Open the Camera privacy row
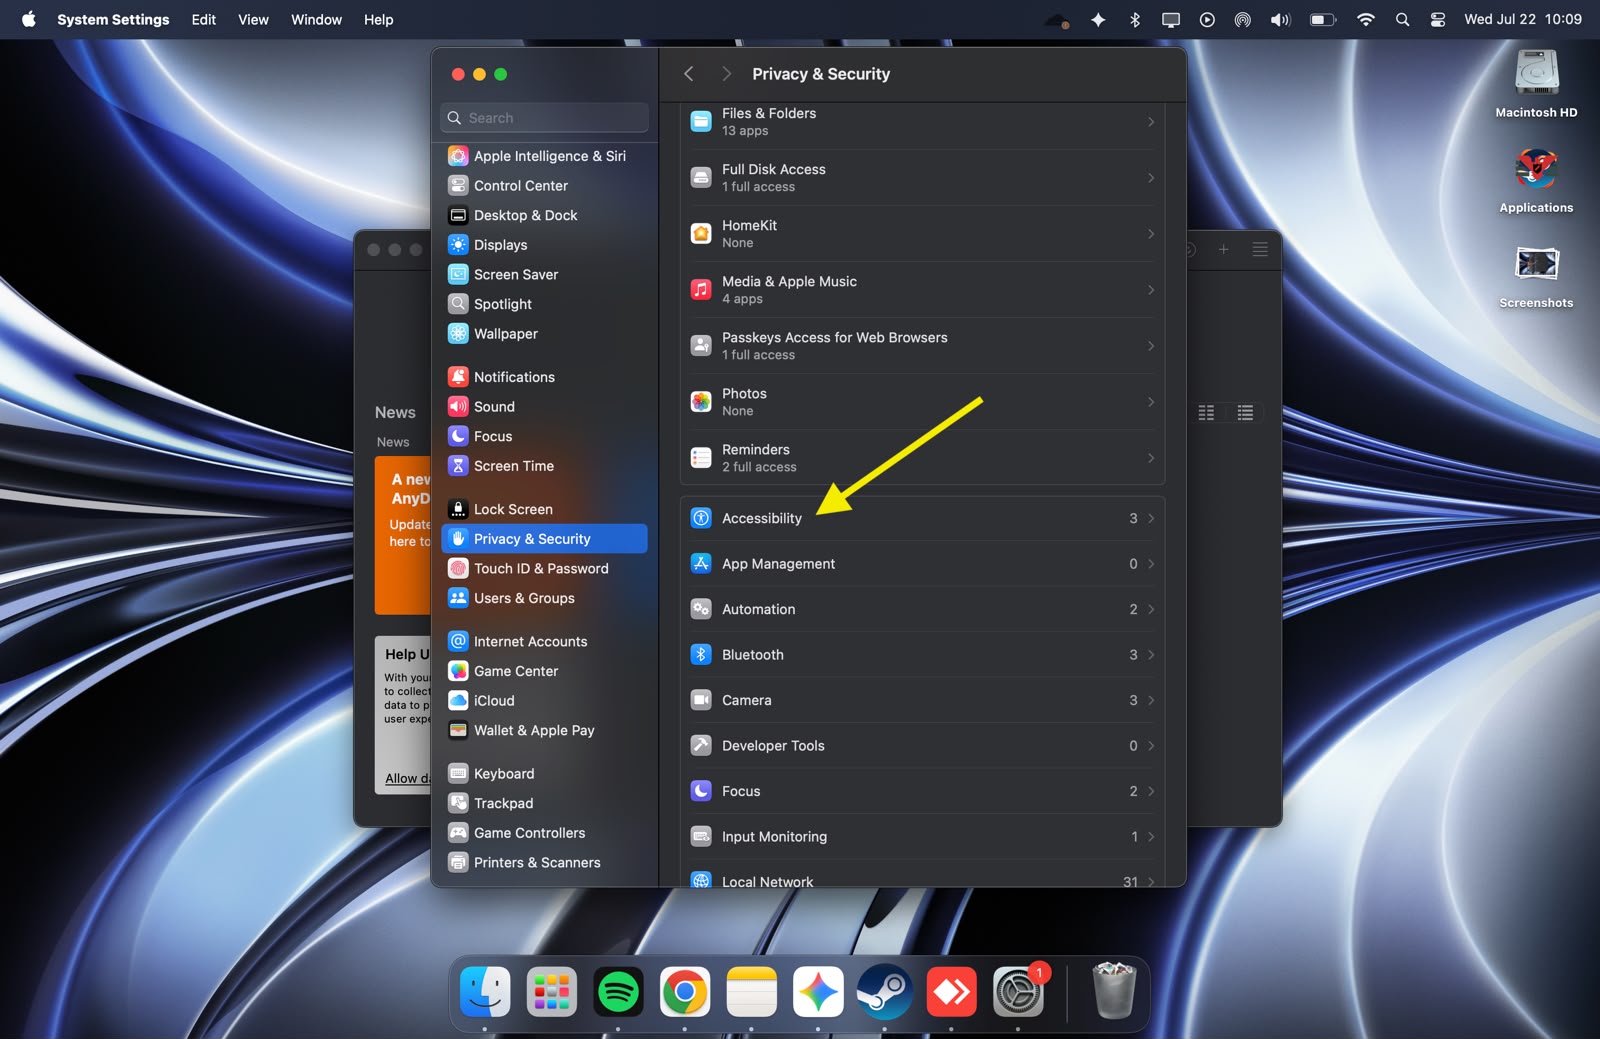 (923, 701)
